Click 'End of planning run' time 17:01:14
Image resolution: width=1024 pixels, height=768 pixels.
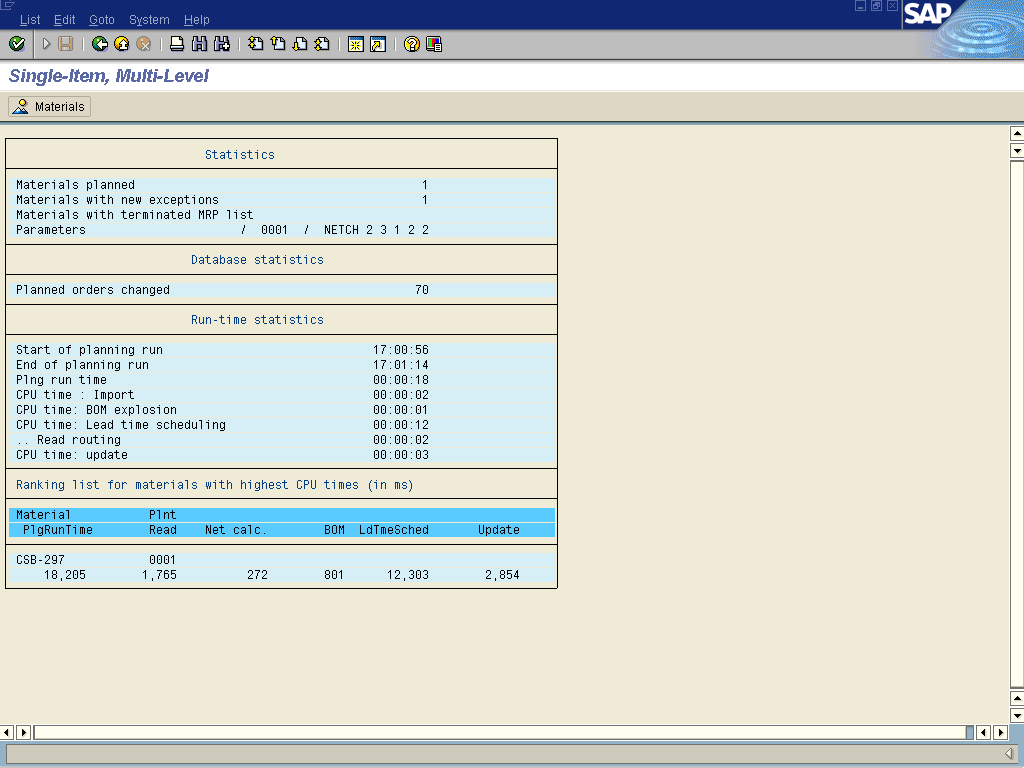click(401, 365)
